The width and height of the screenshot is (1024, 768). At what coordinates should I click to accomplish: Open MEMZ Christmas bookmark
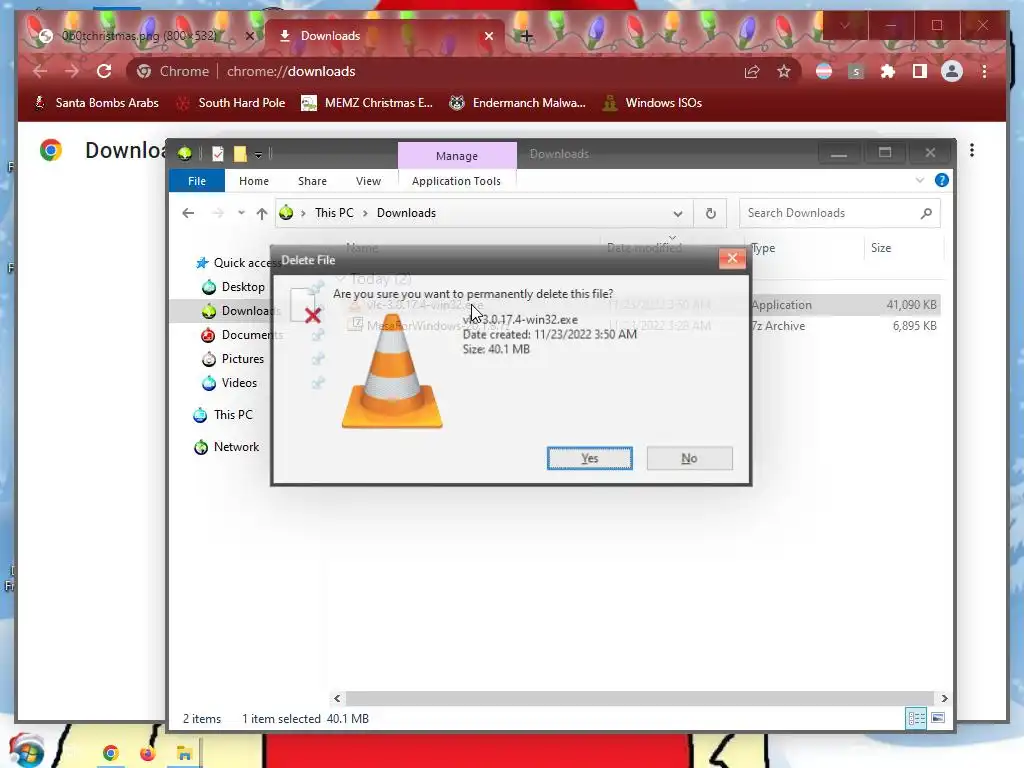(x=367, y=103)
